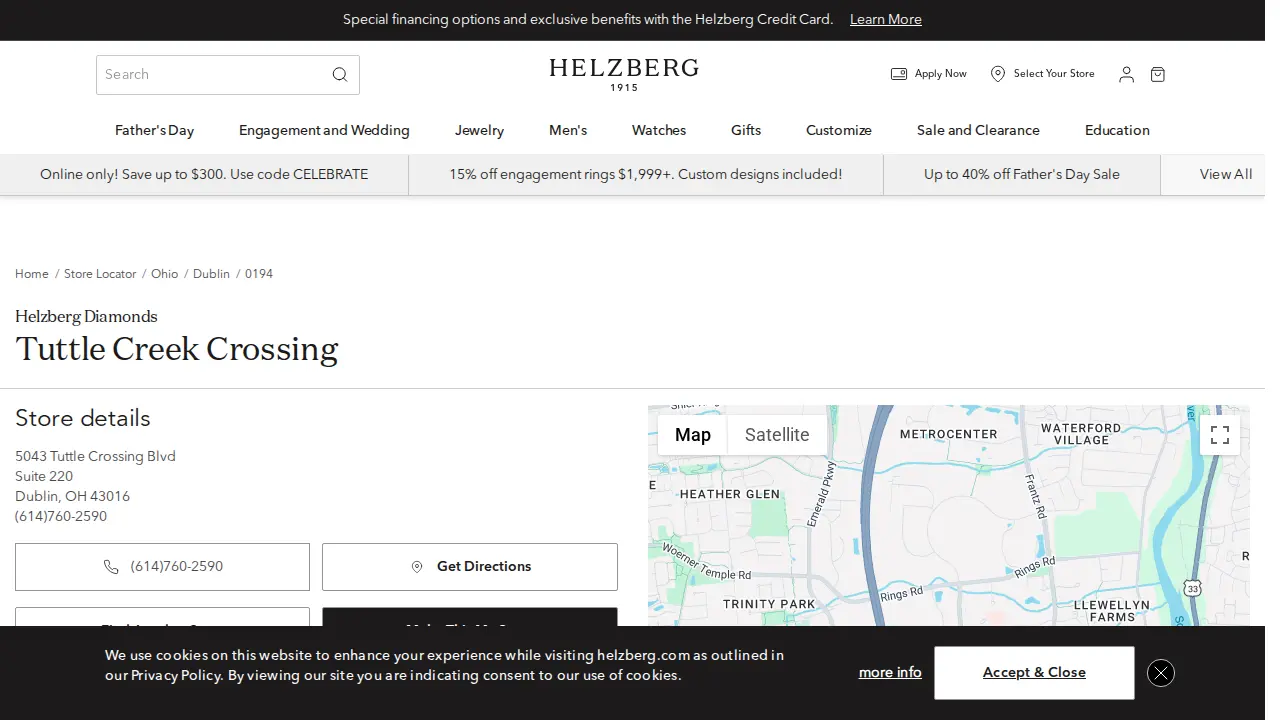
Task: Click the Select Your Store pin icon
Action: click(x=998, y=74)
